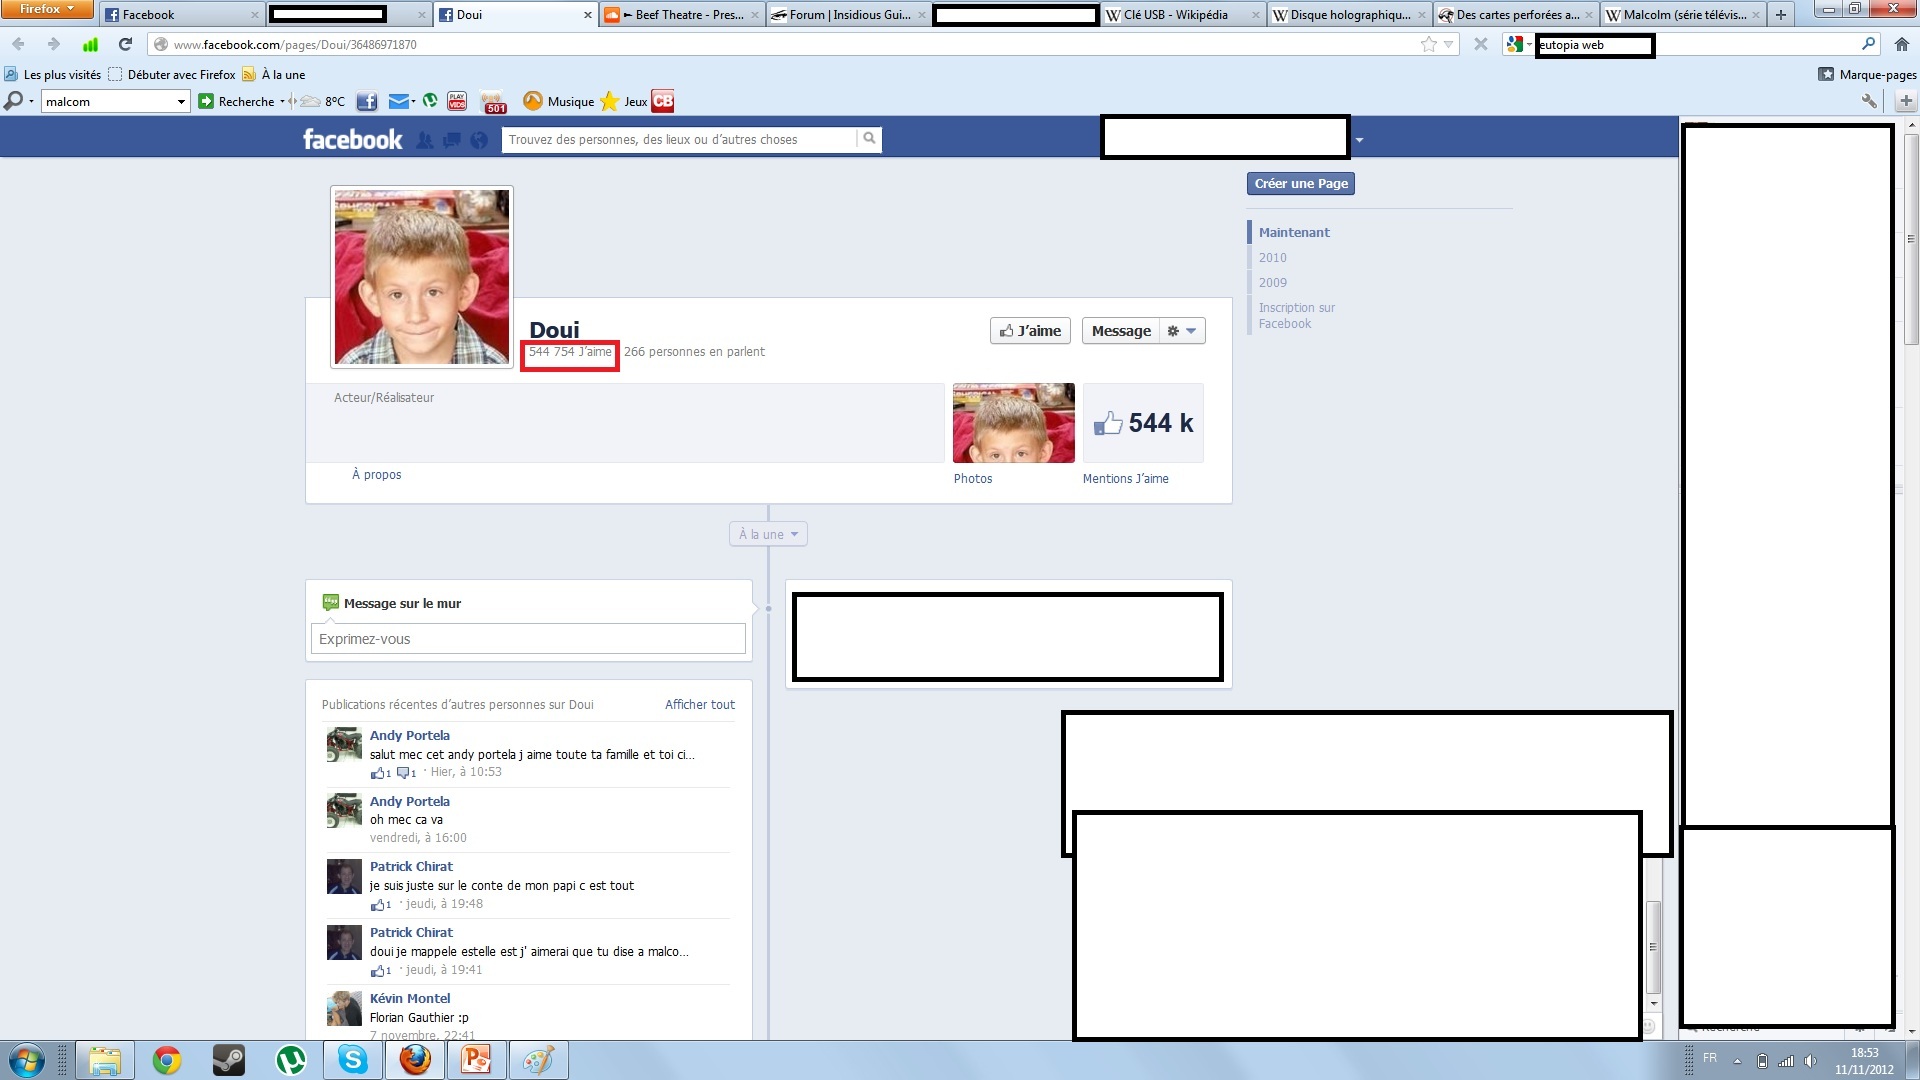Click the Créer une Page button

coord(1301,184)
